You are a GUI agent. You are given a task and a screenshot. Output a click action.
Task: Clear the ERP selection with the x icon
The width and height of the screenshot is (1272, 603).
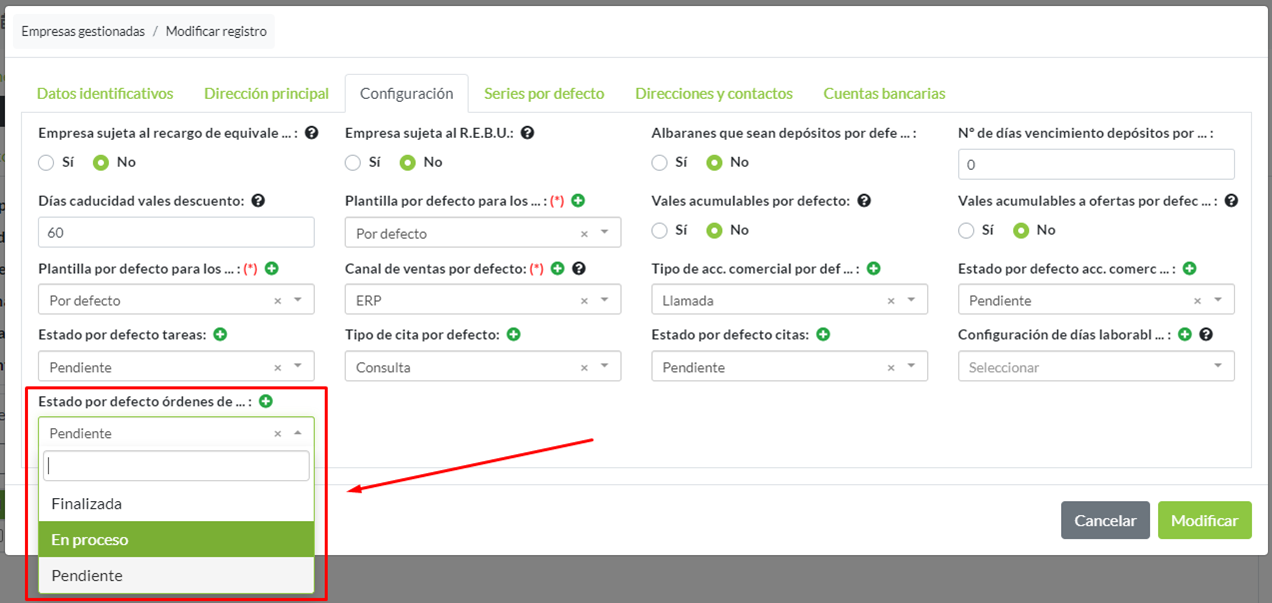(584, 301)
